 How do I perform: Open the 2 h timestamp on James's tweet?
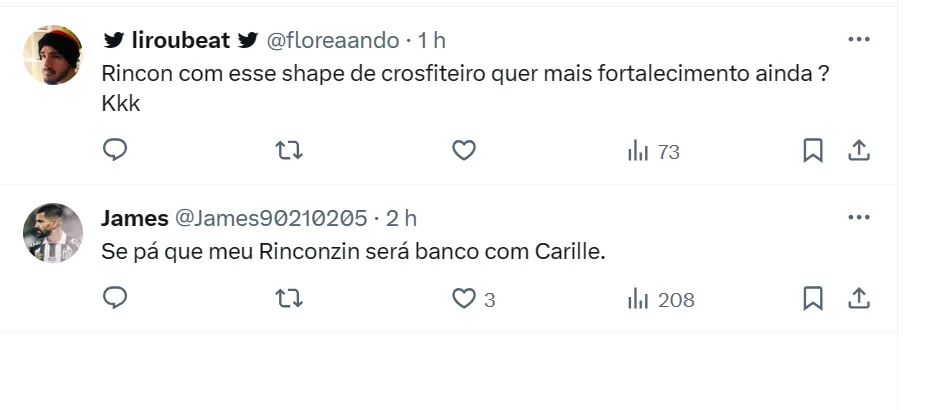coord(401,218)
